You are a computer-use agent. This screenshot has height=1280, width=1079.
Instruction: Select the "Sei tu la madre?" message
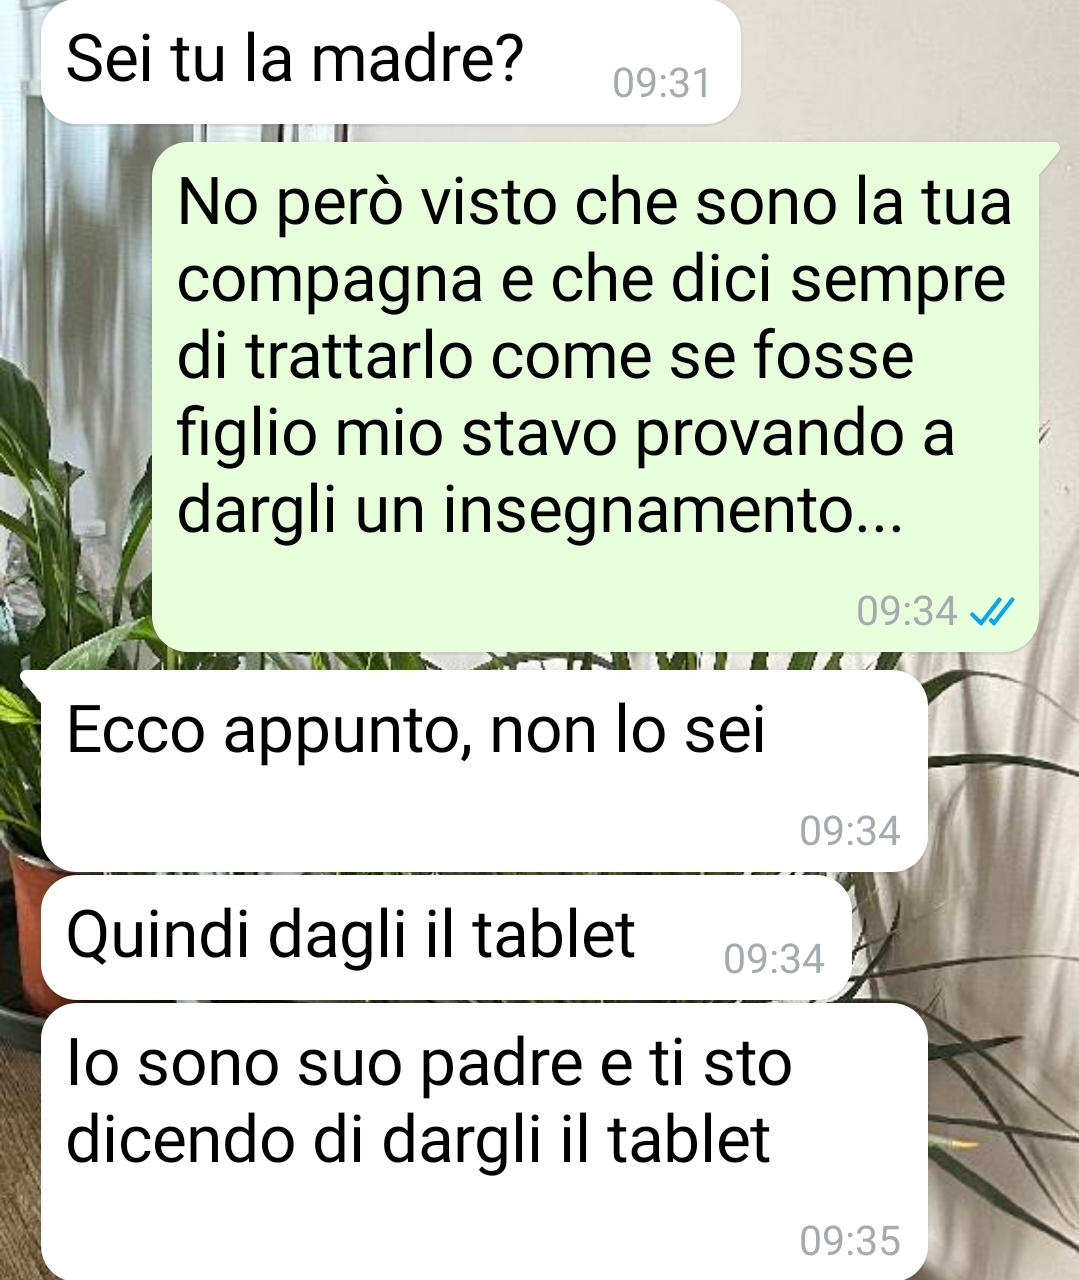pos(391,61)
